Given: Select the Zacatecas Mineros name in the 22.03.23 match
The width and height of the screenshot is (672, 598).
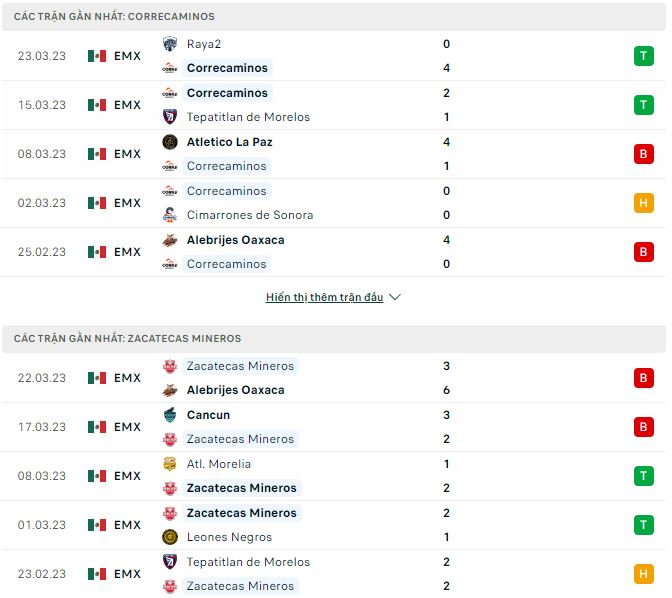Looking at the screenshot, I should [x=241, y=366].
